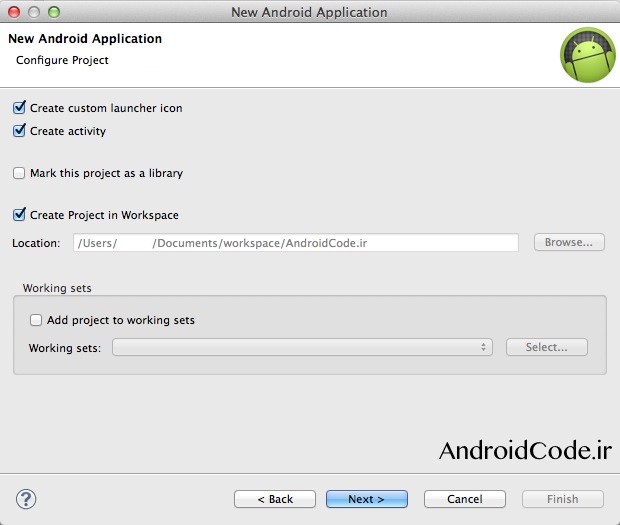The width and height of the screenshot is (620, 525).
Task: Open the Working sets dropdown
Action: (302, 347)
